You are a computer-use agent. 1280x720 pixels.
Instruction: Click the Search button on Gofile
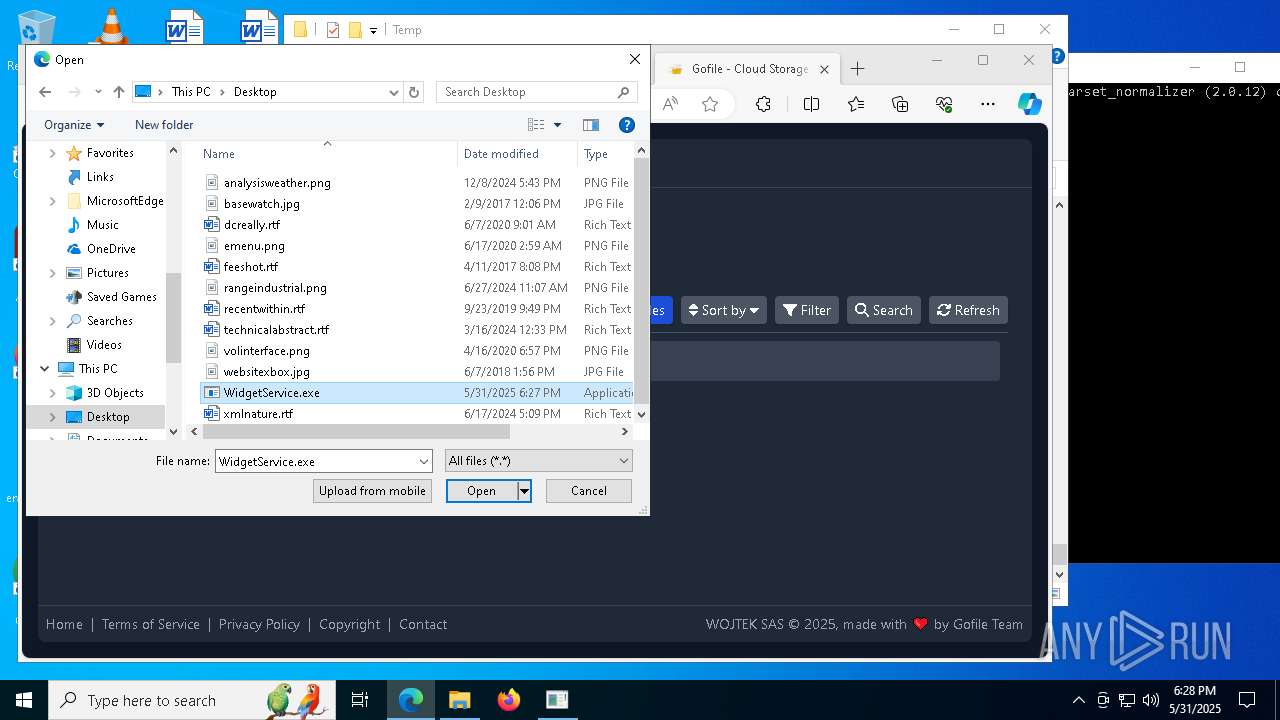pyautogui.click(x=884, y=310)
